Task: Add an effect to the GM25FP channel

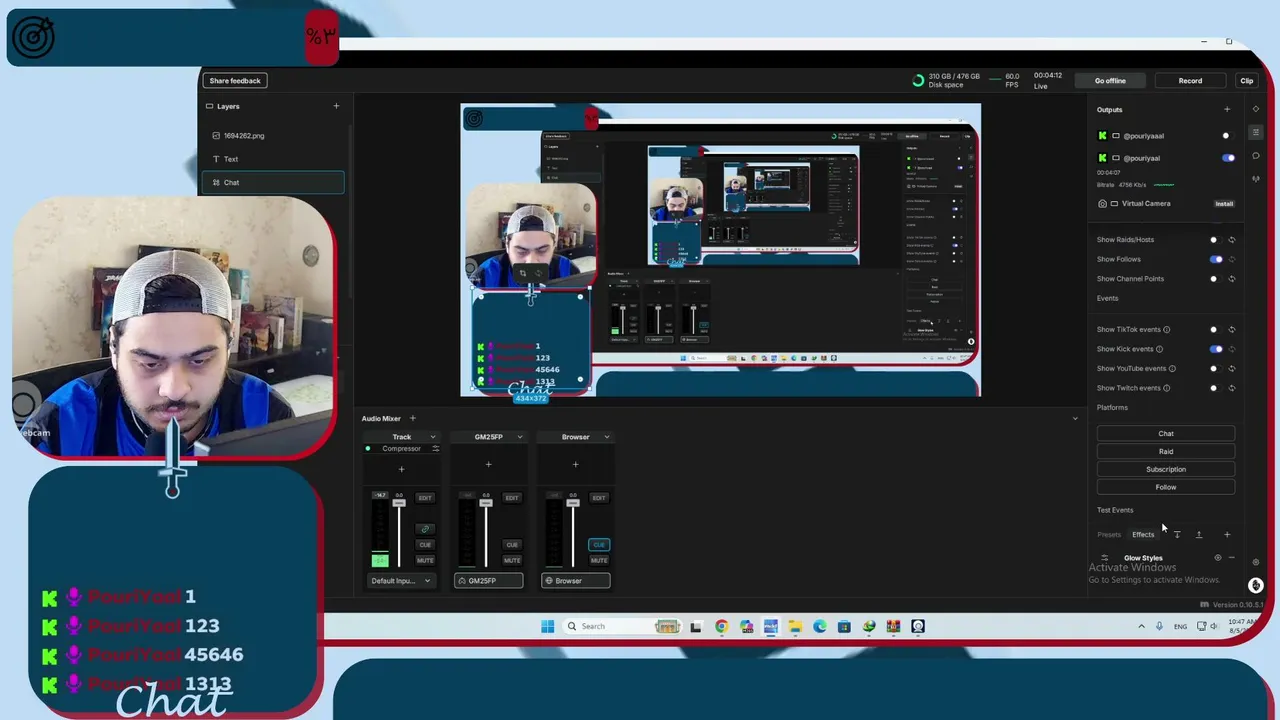Action: 488,464
